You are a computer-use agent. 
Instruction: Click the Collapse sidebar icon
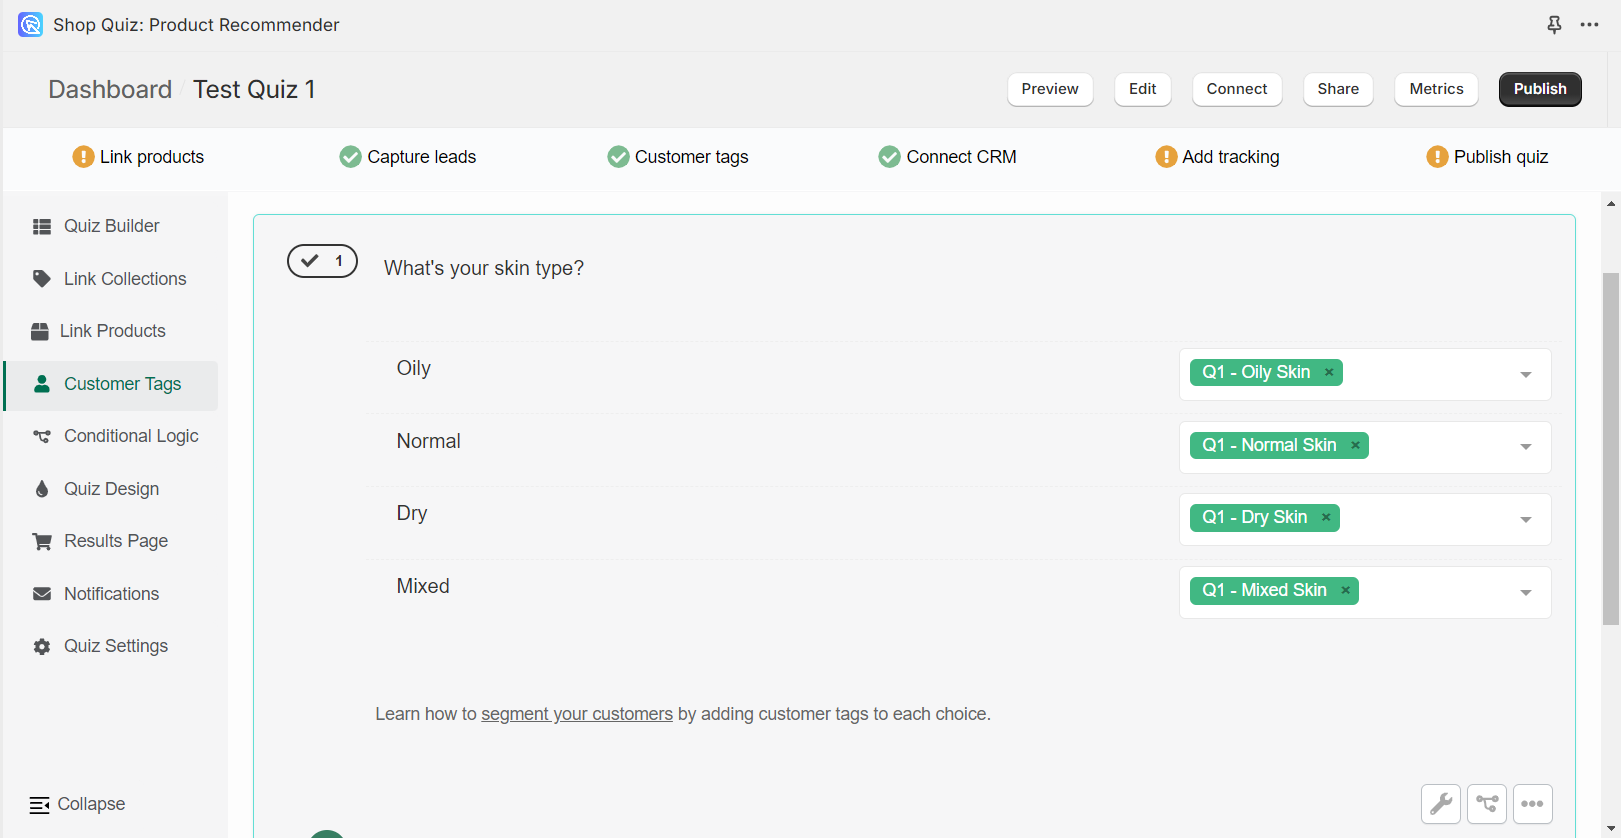tap(40, 805)
